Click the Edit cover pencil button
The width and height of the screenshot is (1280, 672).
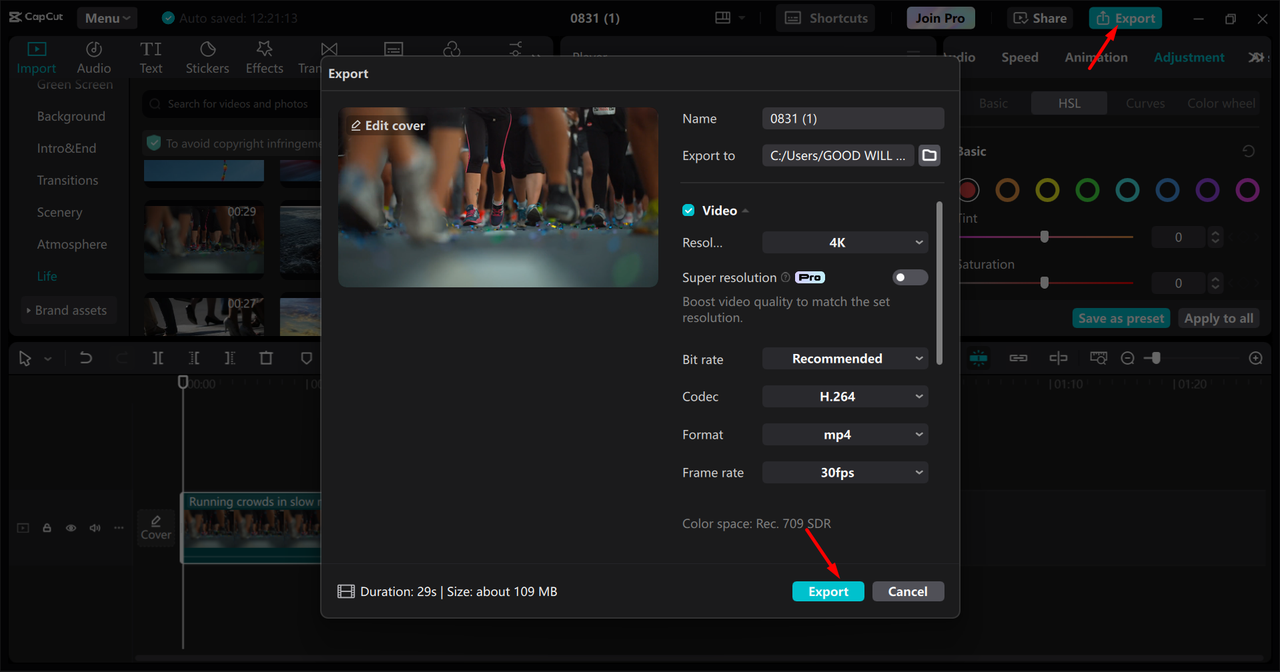tap(387, 125)
